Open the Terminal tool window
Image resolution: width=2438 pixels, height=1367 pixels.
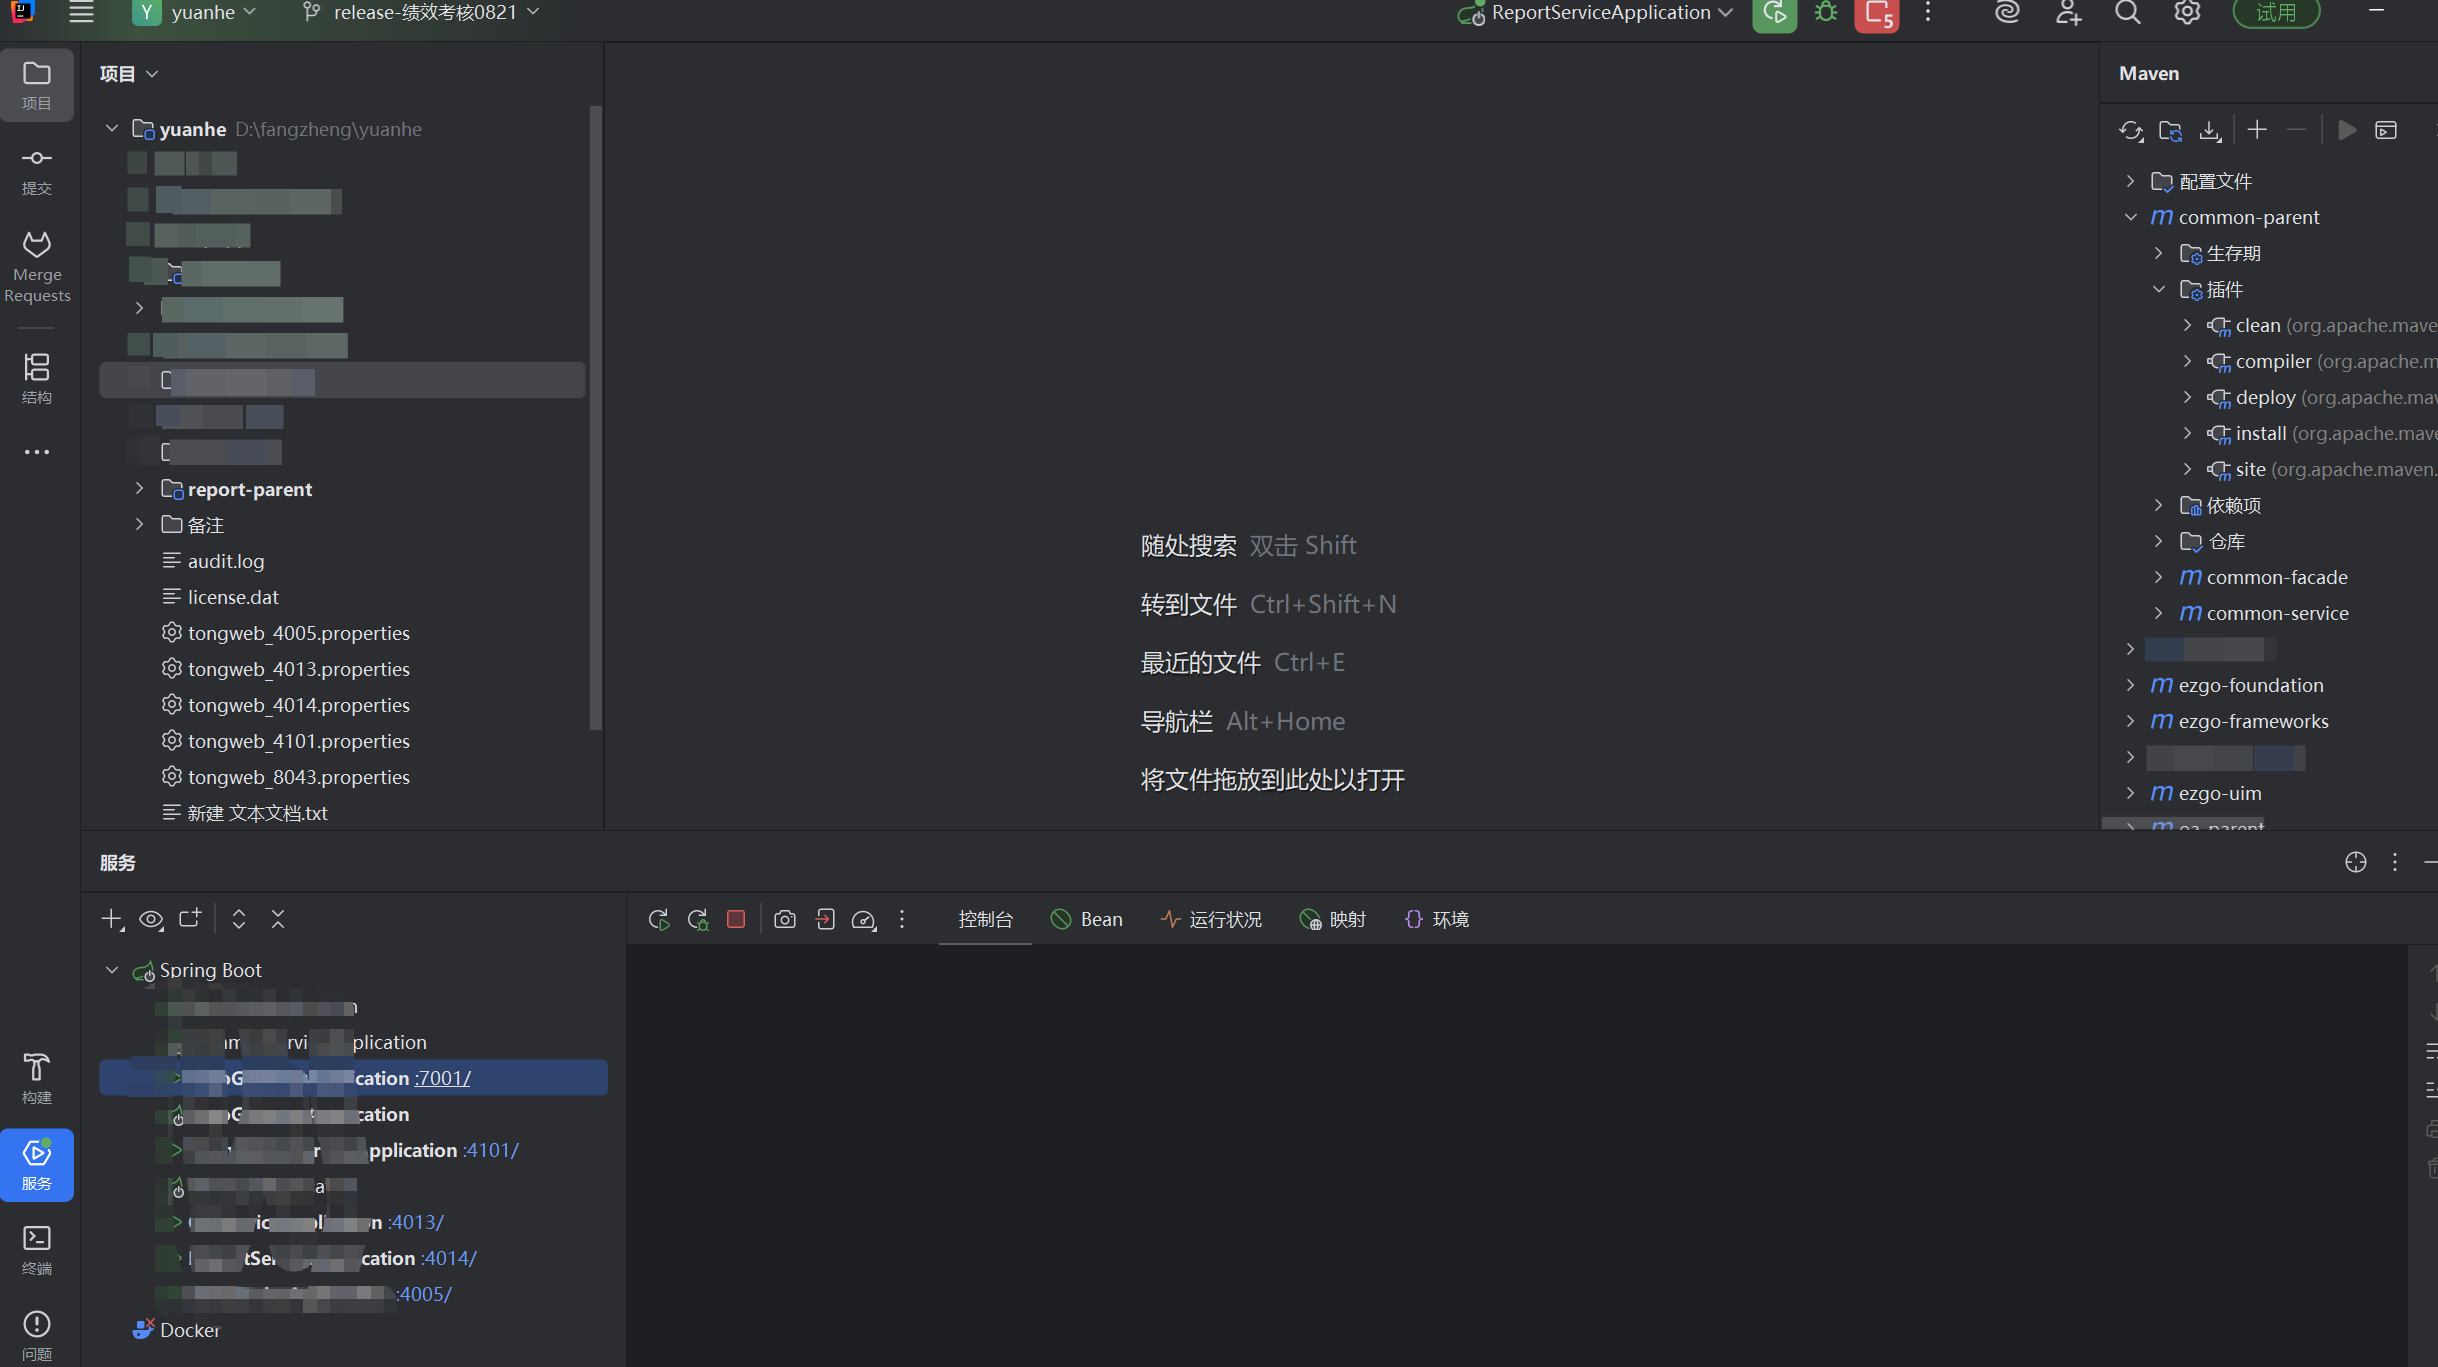pyautogui.click(x=37, y=1250)
